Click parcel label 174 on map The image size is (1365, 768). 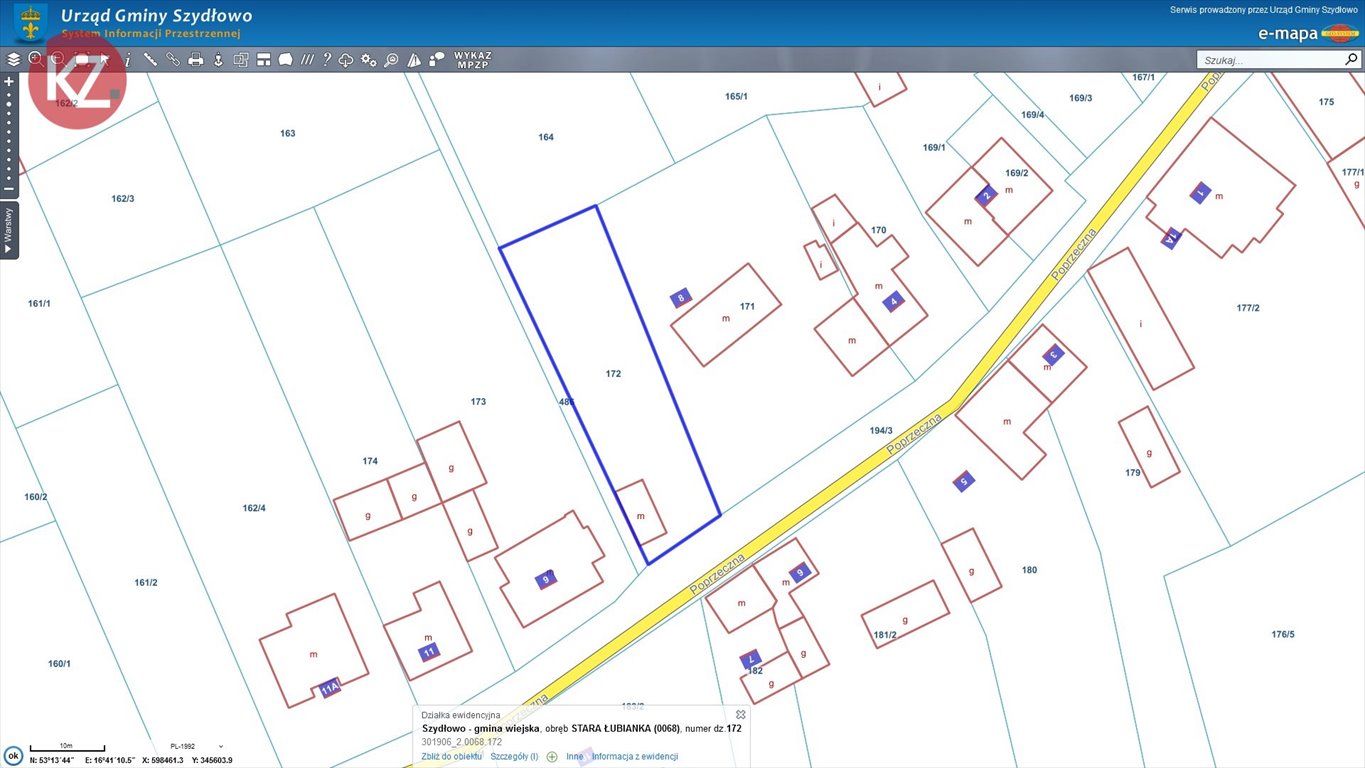370,461
